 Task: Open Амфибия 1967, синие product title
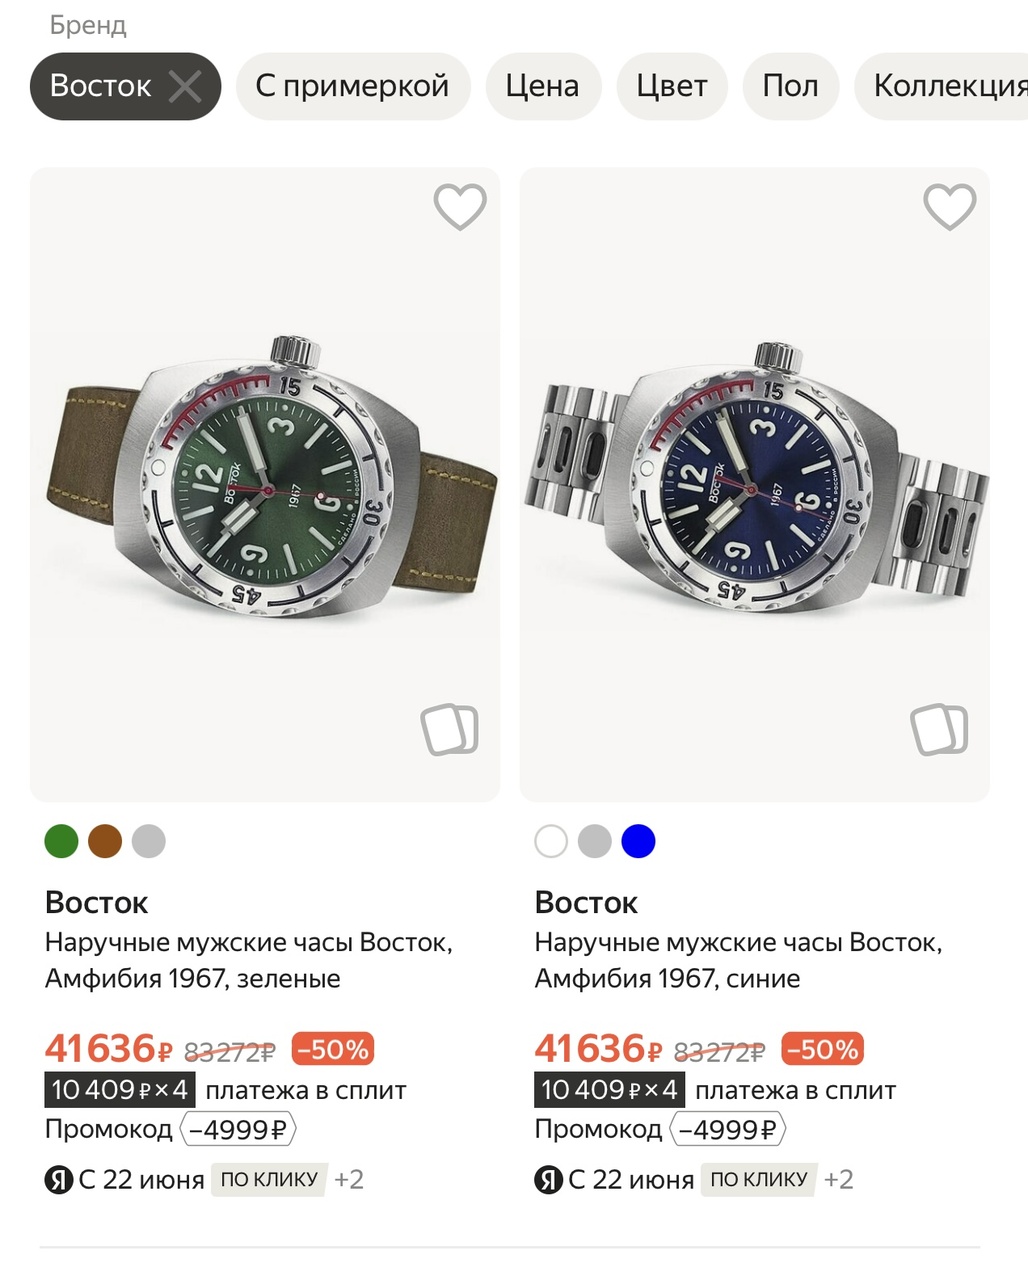pos(738,960)
